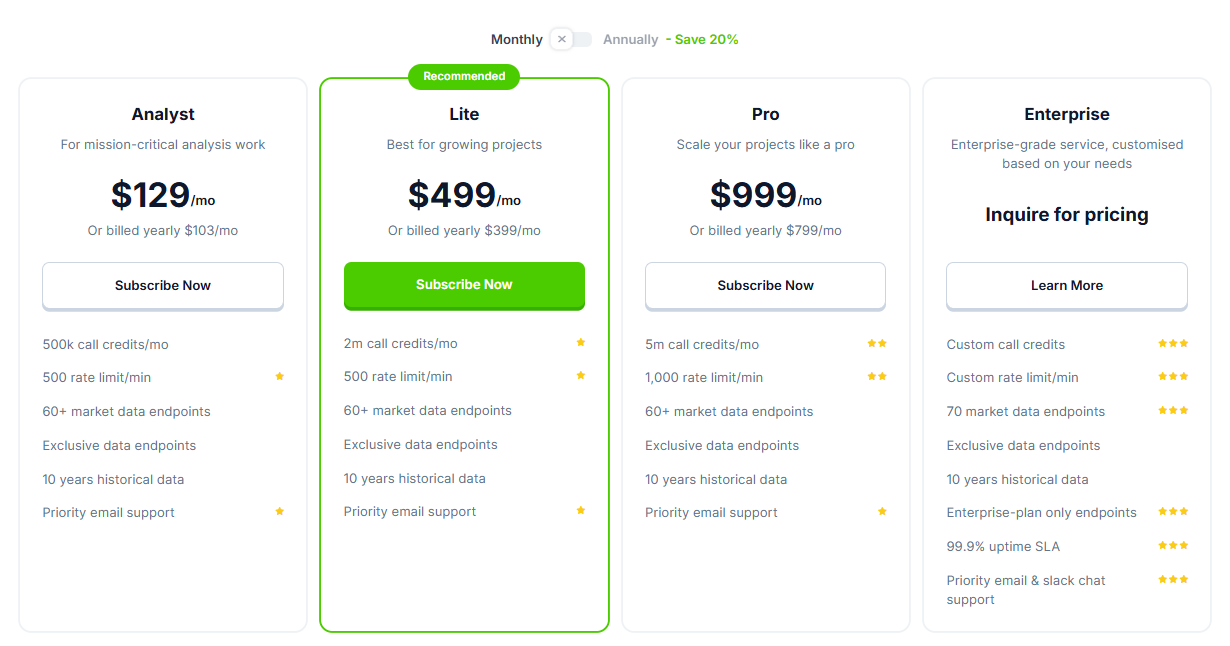Click triple-star icon beside Enterprise custom call credits
This screenshot has height=646, width=1230.
1173,344
